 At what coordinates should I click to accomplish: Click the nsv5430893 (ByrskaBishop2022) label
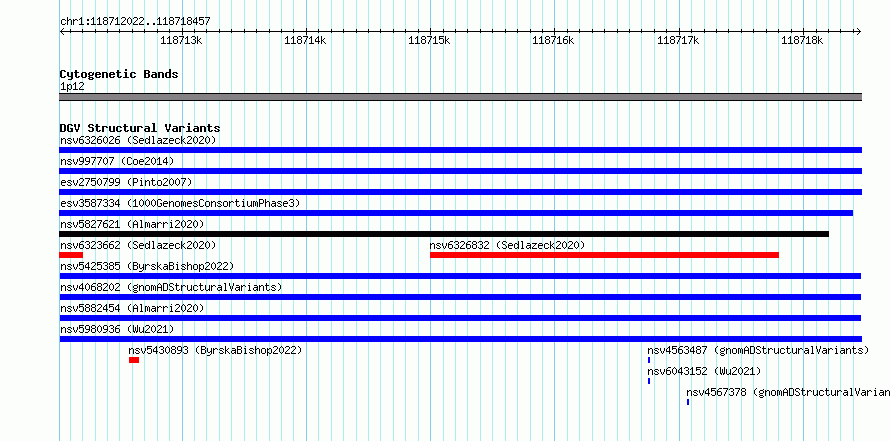pyautogui.click(x=215, y=350)
